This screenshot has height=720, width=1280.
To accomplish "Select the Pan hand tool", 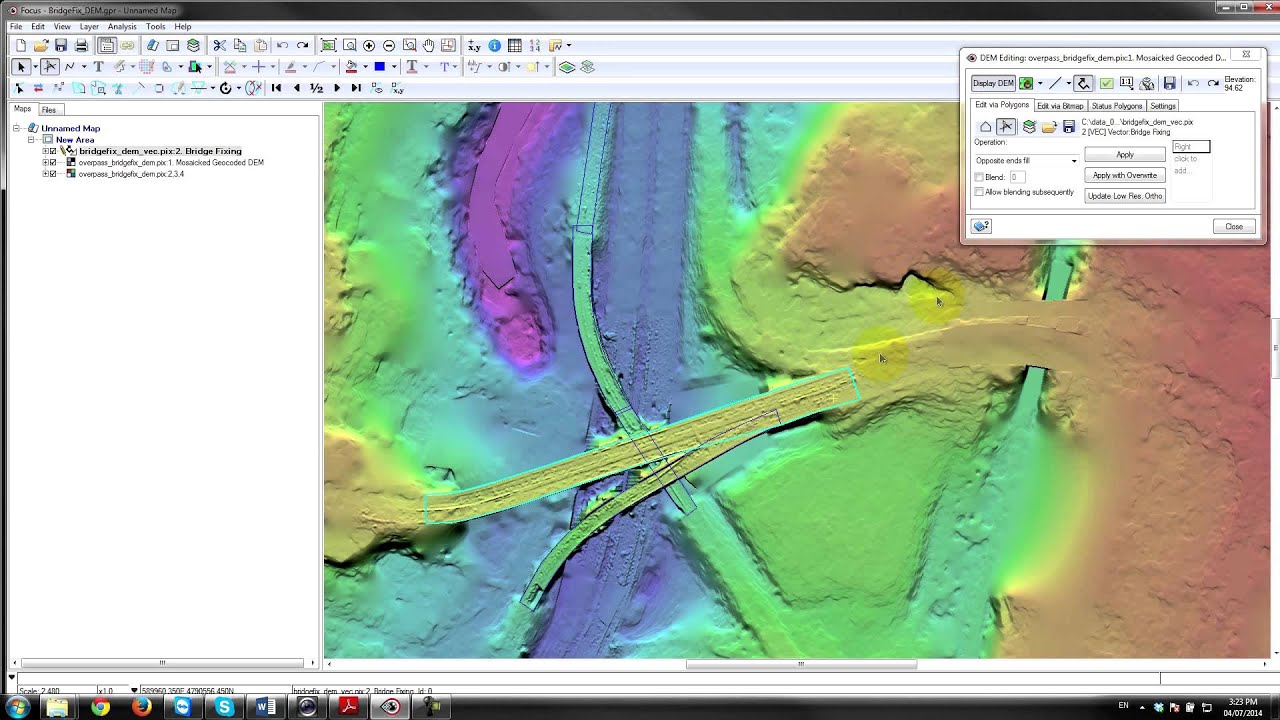I will [x=429, y=45].
